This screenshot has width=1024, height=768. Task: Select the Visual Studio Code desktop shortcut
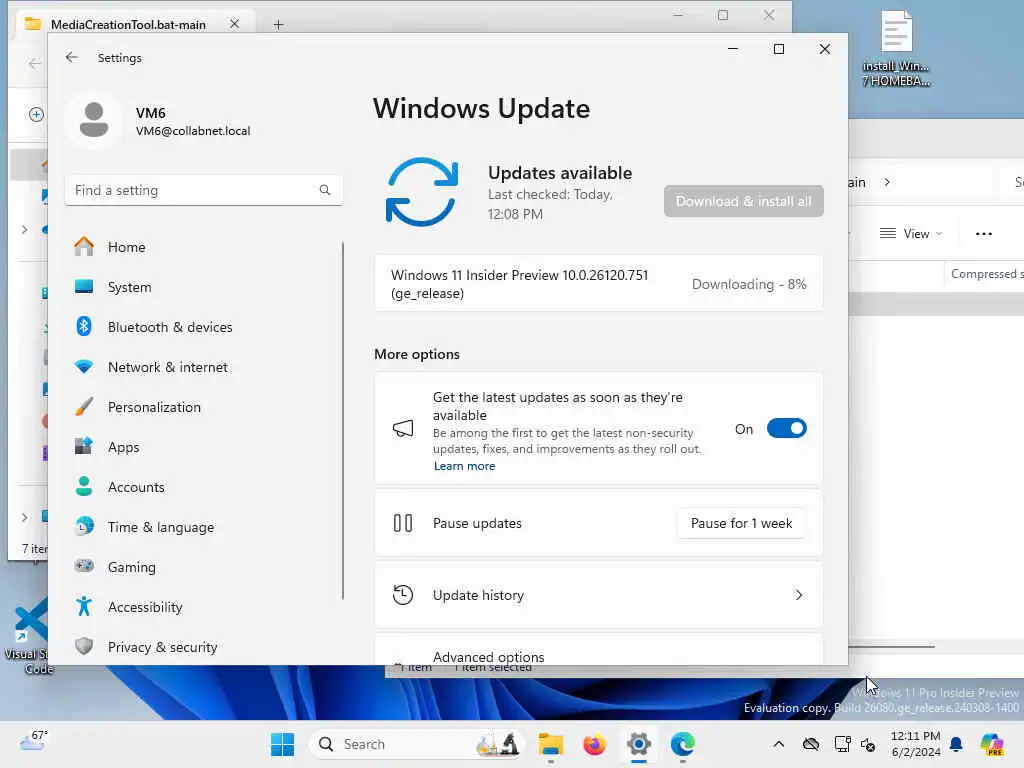pos(27,635)
